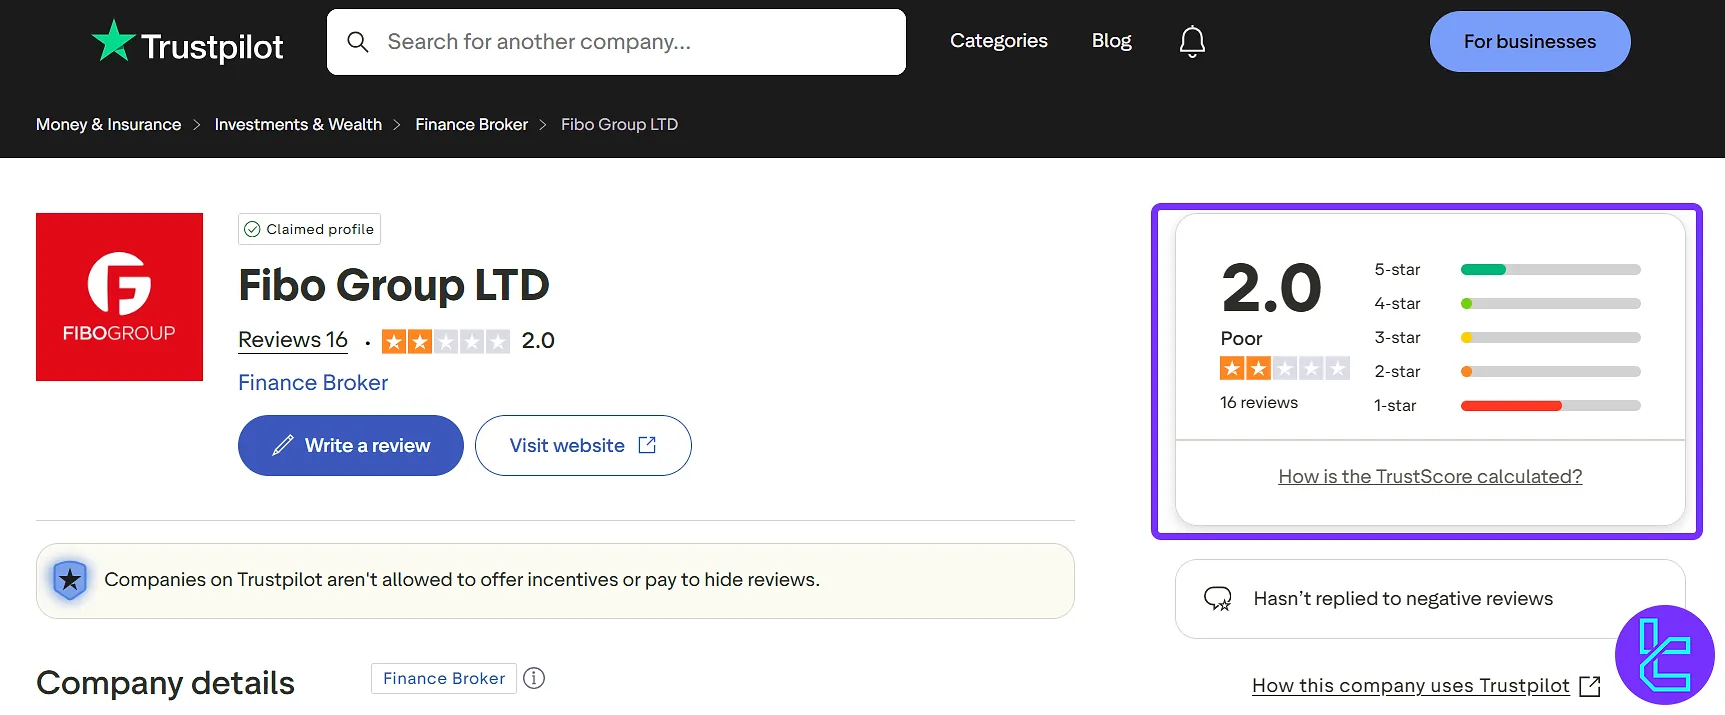The image size is (1725, 715).
Task: Click the Claimed profile badge
Action: (x=309, y=229)
